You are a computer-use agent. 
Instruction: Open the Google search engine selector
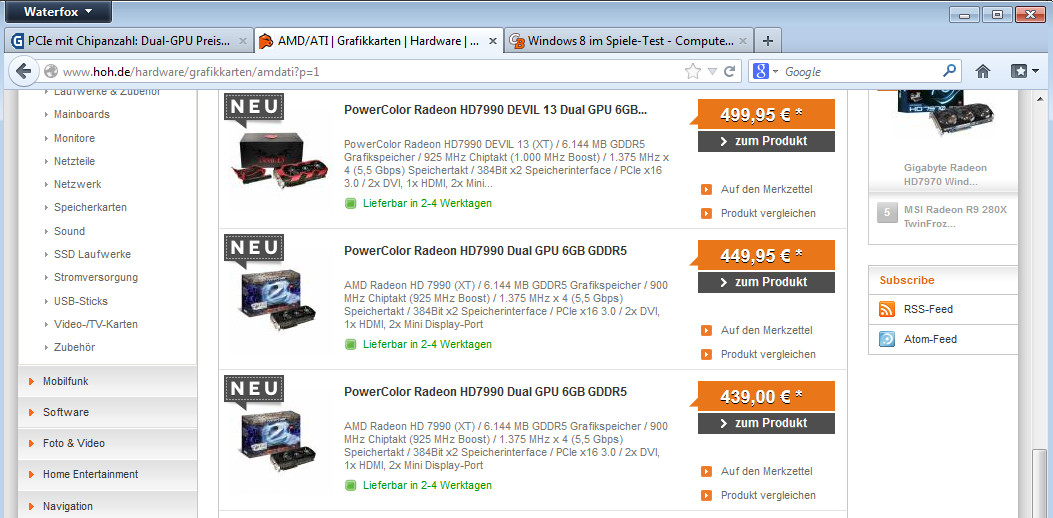coord(765,71)
